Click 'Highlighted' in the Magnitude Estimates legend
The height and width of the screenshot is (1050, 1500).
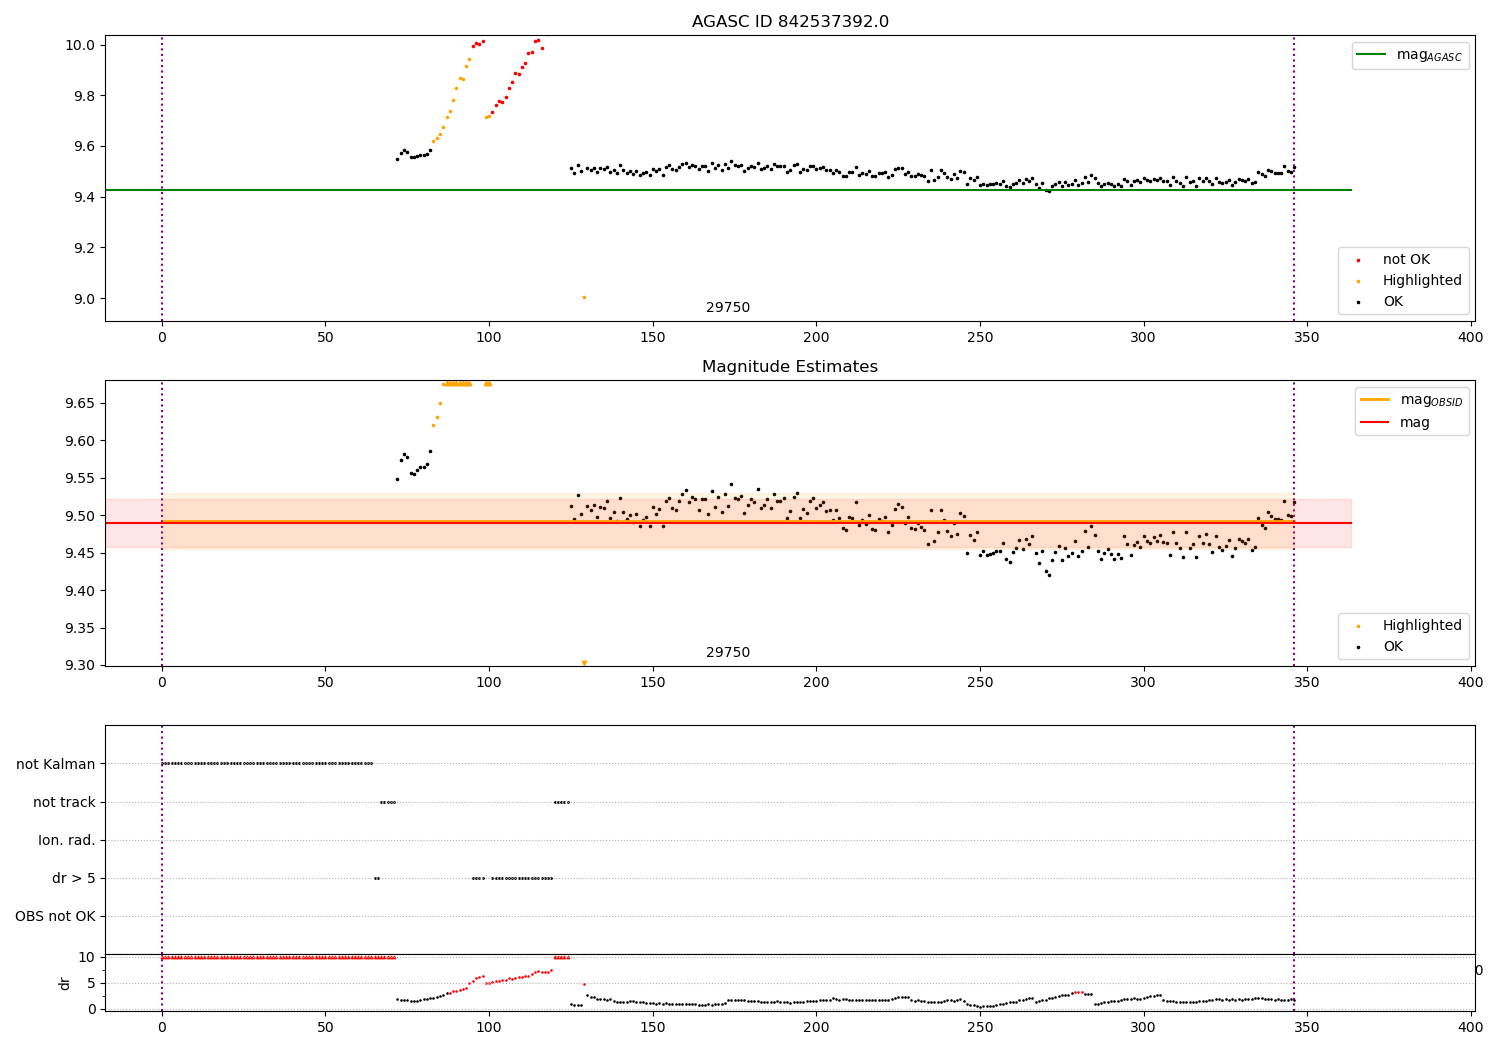(x=1422, y=626)
